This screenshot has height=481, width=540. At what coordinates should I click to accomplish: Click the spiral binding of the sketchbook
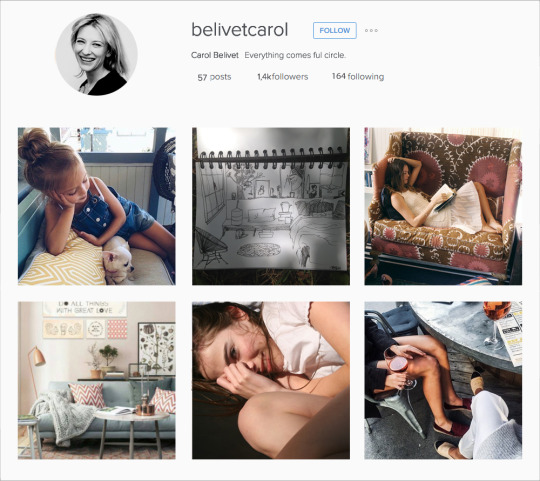pos(273,156)
